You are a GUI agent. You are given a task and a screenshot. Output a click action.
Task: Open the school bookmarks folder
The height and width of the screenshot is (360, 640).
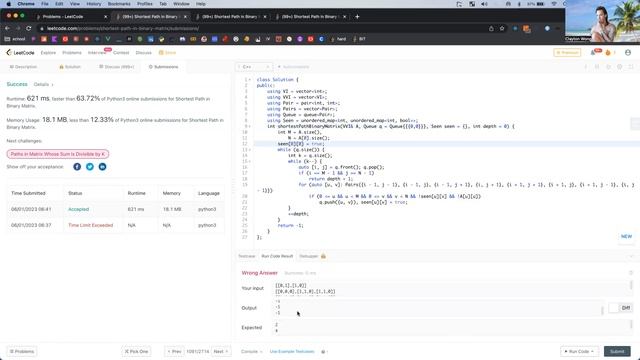click(15, 39)
